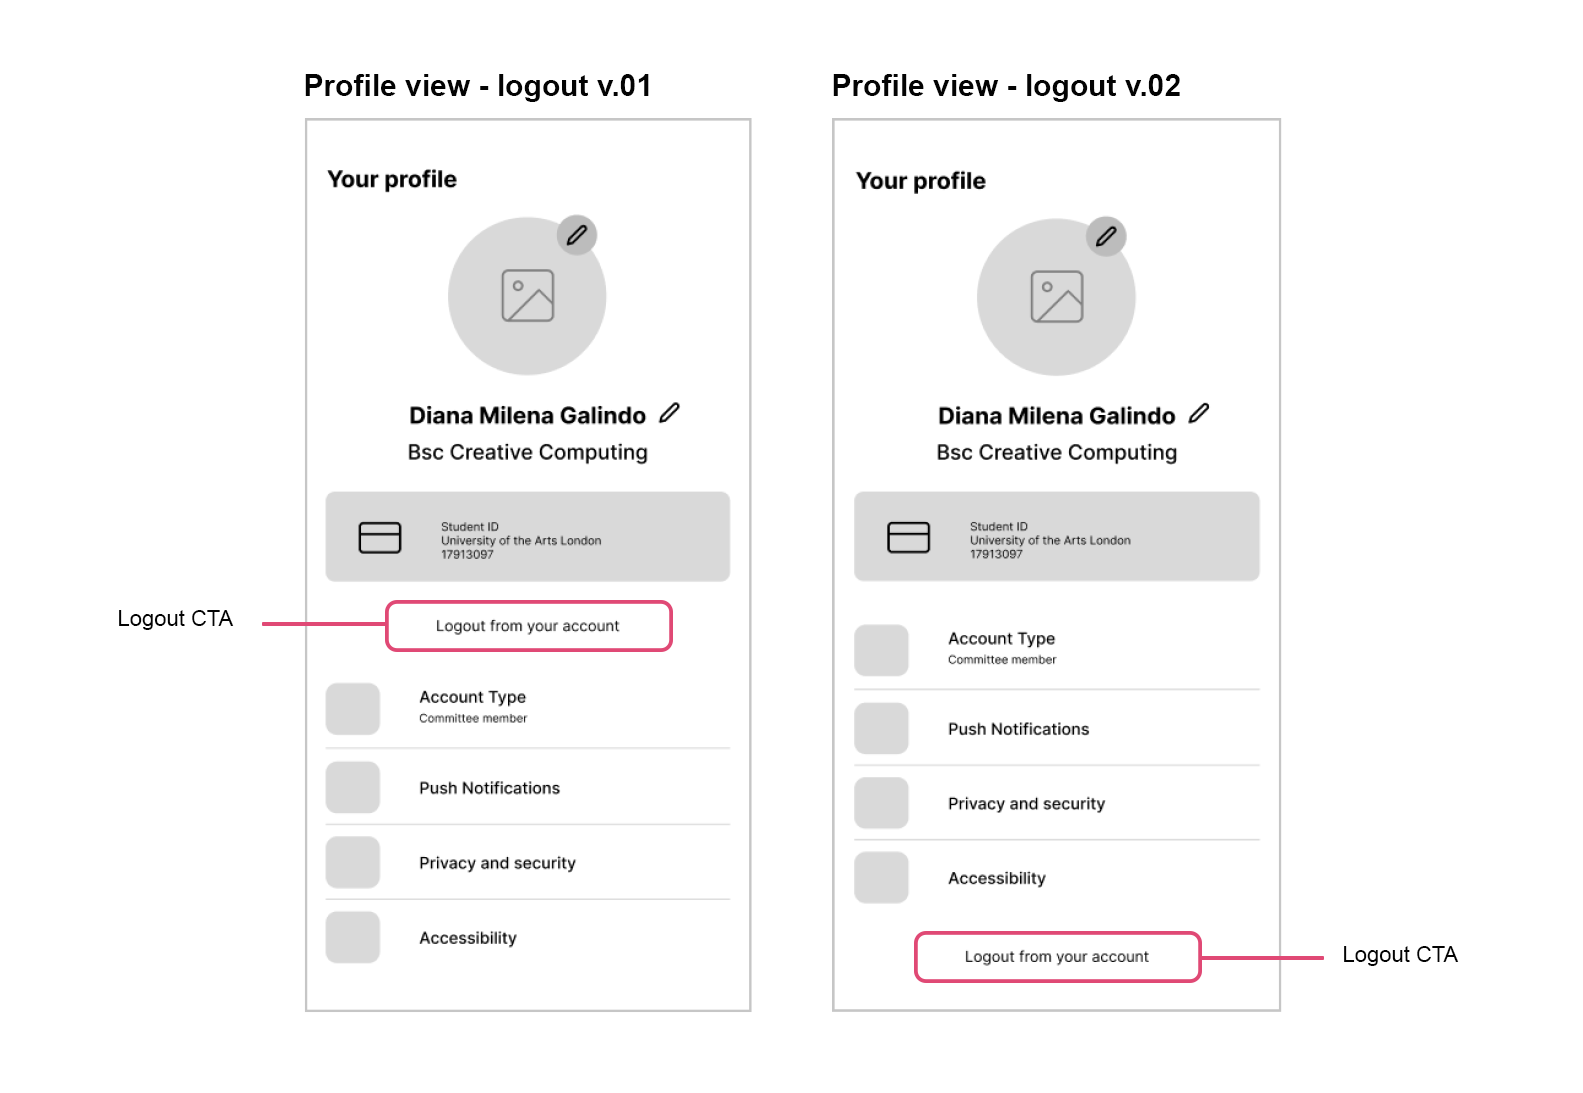The width and height of the screenshot is (1583, 1093).
Task: Click avatar edit pencil in v.01 profile
Action: 577,235
